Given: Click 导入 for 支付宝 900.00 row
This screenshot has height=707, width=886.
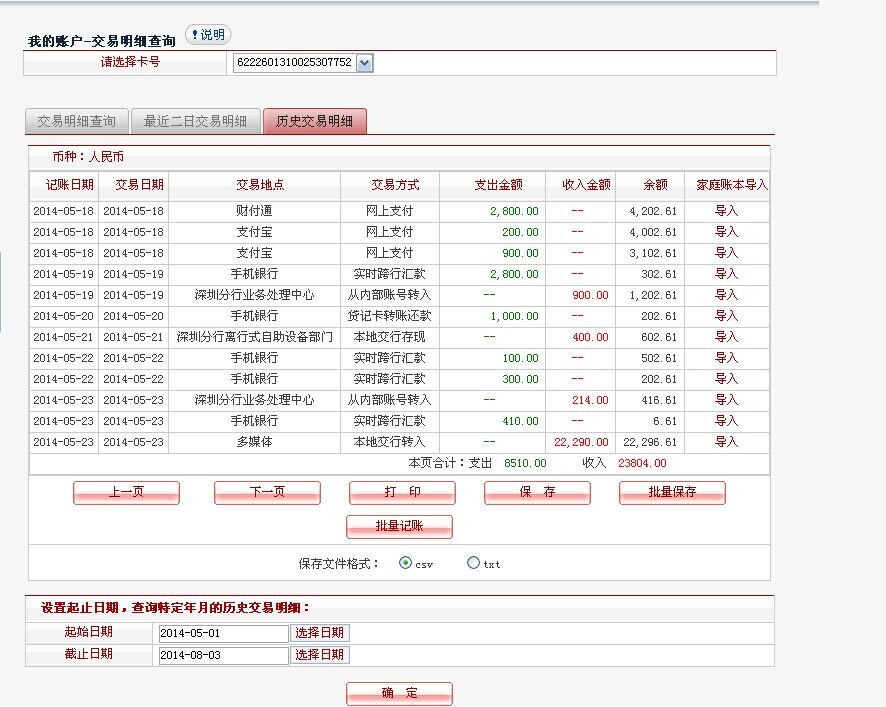Looking at the screenshot, I should (x=727, y=253).
